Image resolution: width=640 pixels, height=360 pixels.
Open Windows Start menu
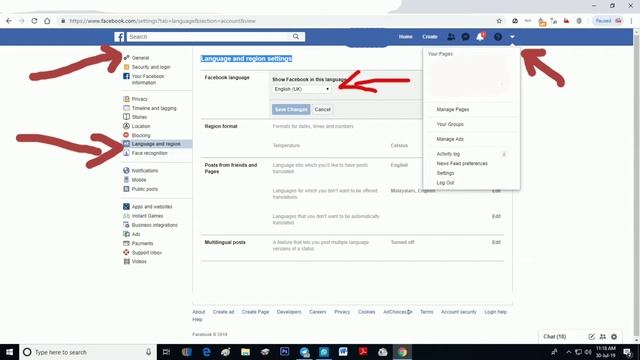point(9,352)
